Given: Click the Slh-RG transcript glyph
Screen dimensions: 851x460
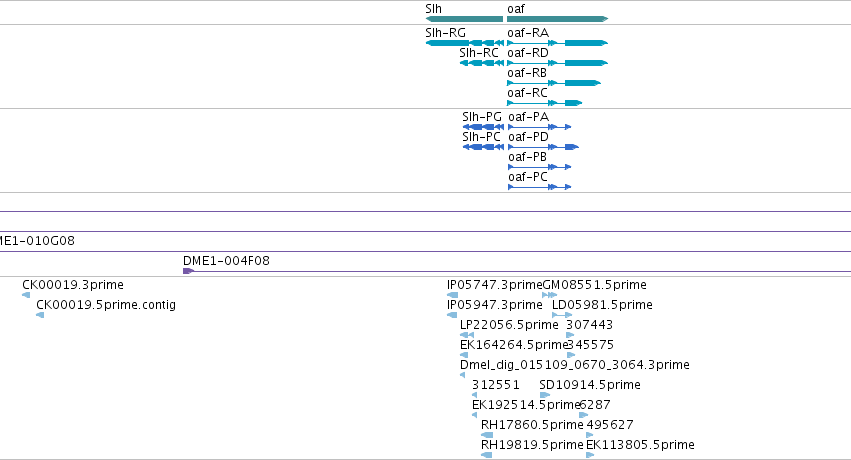Looking at the screenshot, I should [464, 43].
